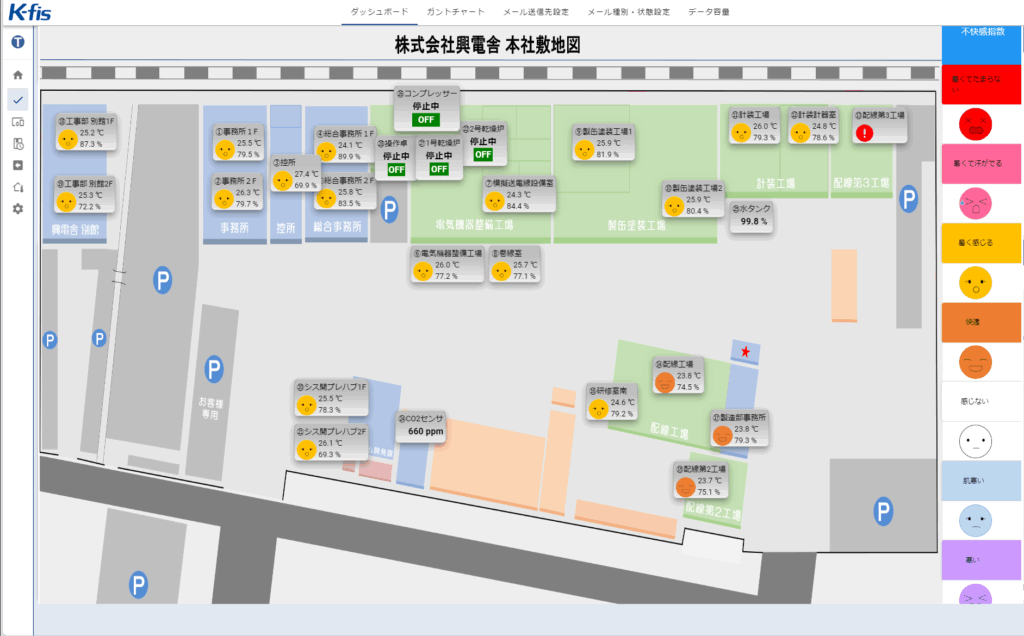The height and width of the screenshot is (636, 1024).
Task: Click the yellow face icon for 控所
Action: [x=282, y=179]
